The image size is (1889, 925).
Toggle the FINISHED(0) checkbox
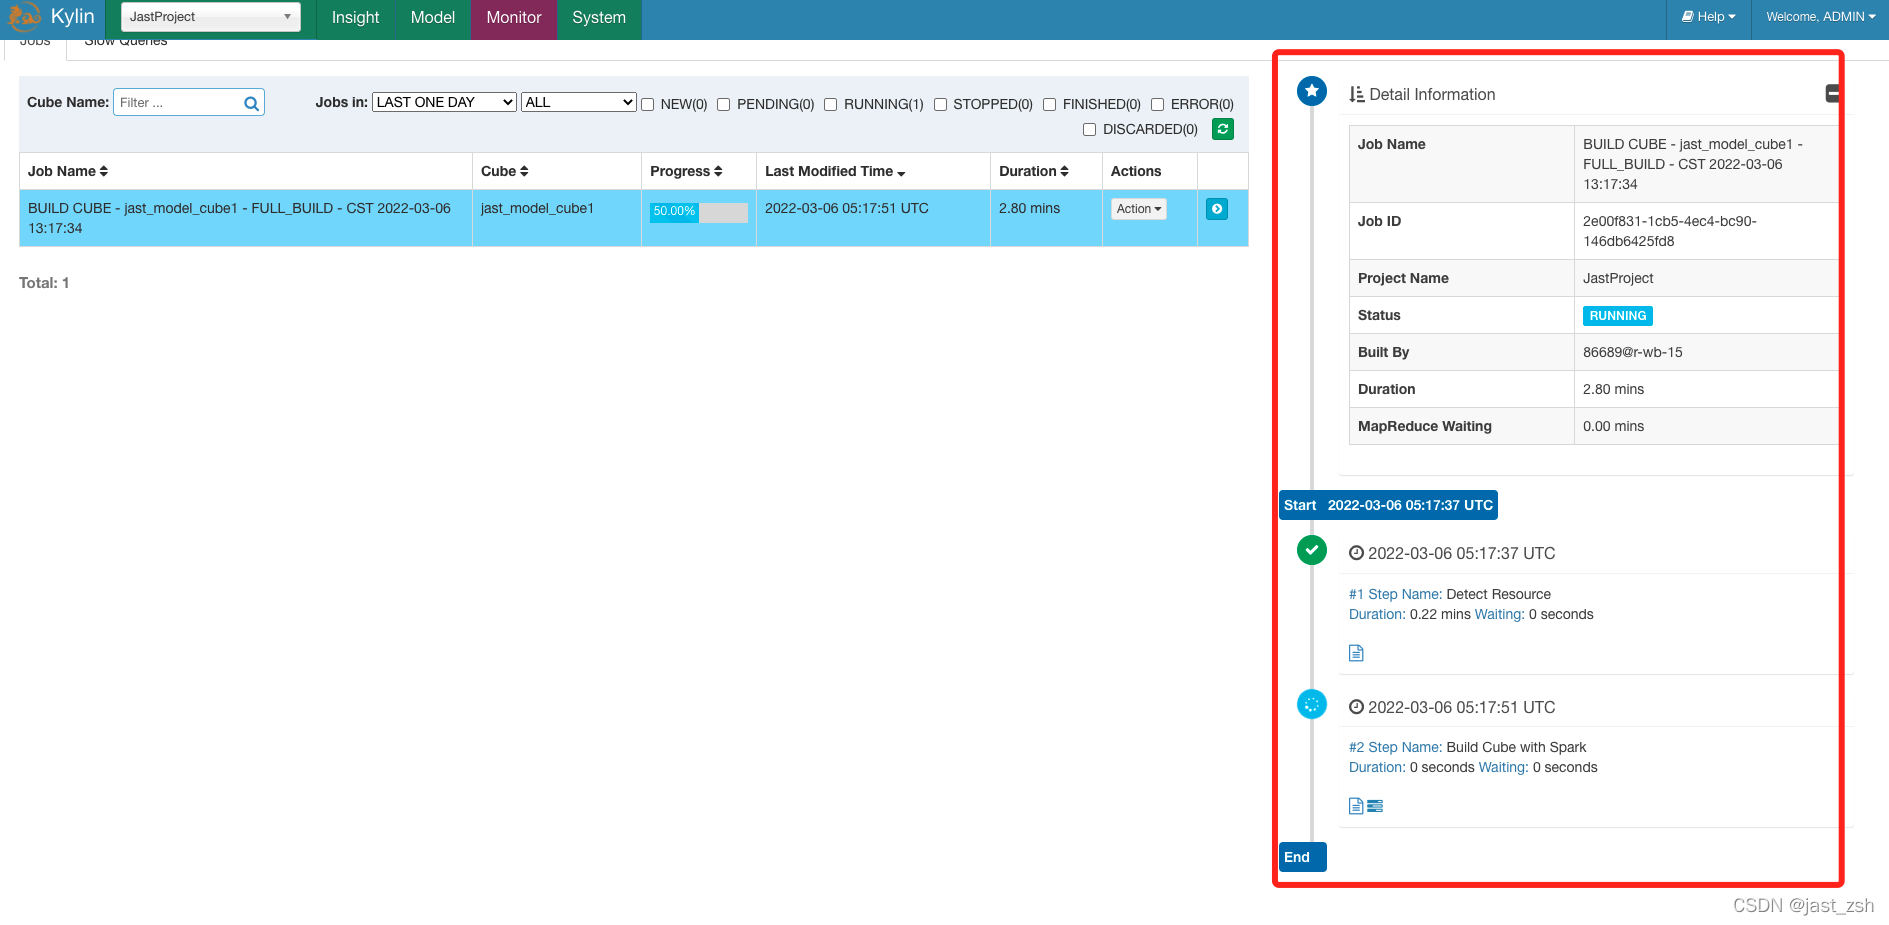1049,104
